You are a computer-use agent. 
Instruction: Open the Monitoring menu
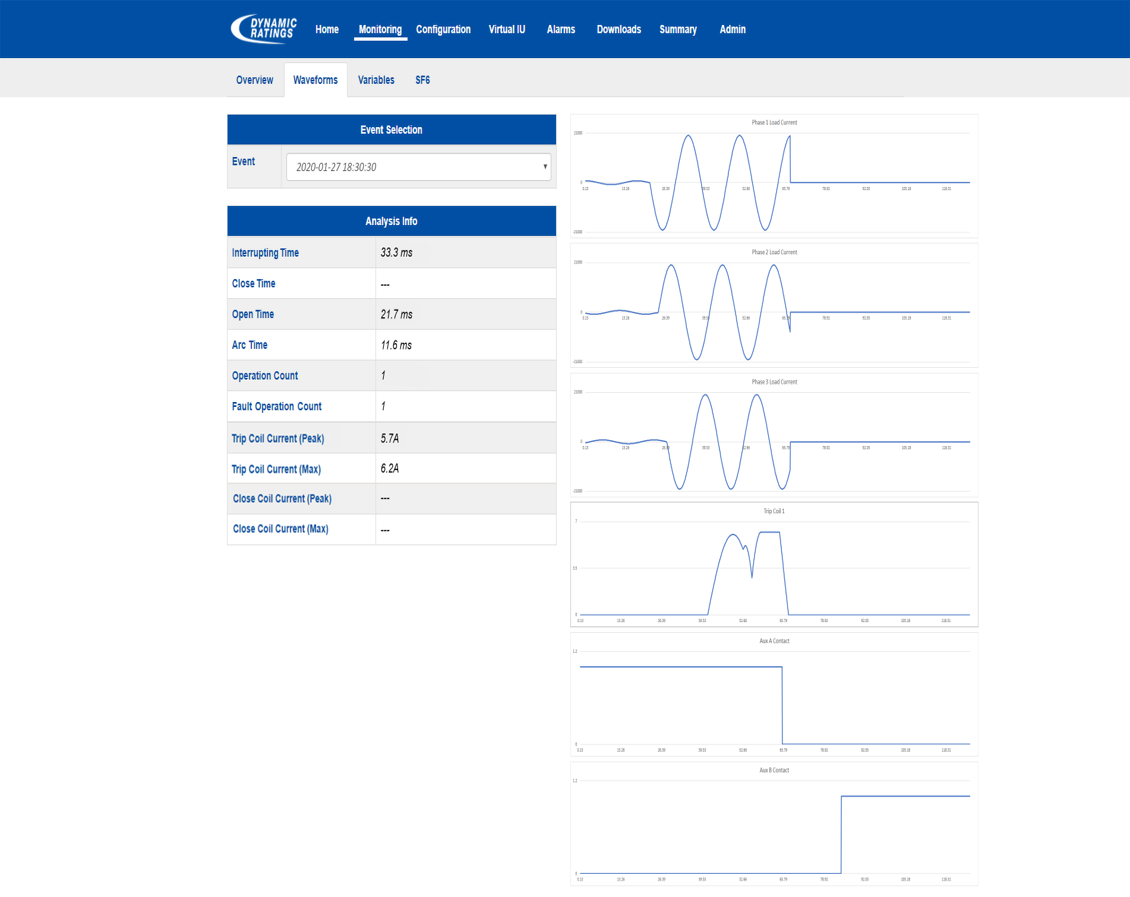coord(380,29)
